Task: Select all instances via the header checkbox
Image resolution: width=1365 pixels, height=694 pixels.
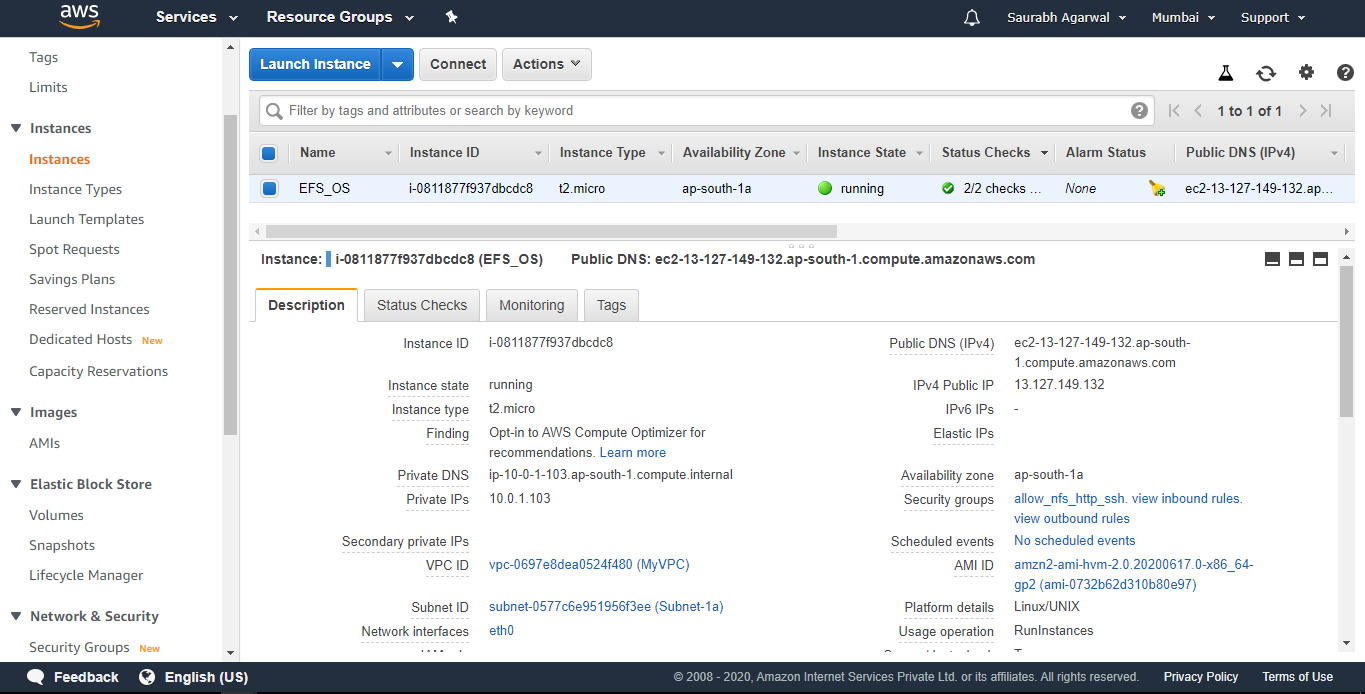Action: (268, 152)
